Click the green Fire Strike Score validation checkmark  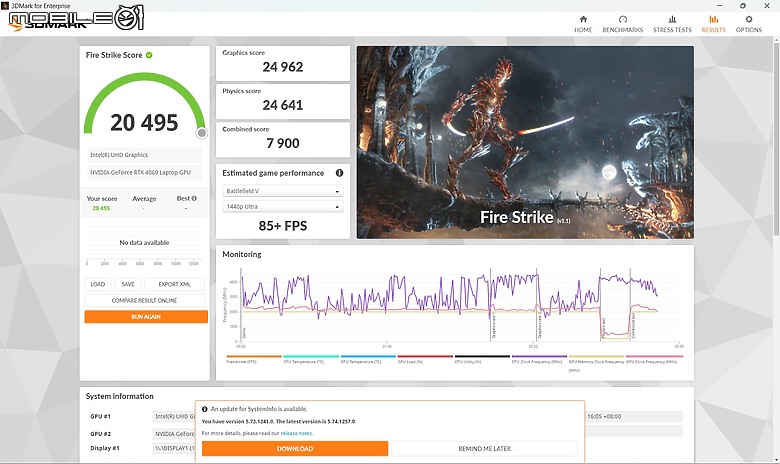point(149,55)
